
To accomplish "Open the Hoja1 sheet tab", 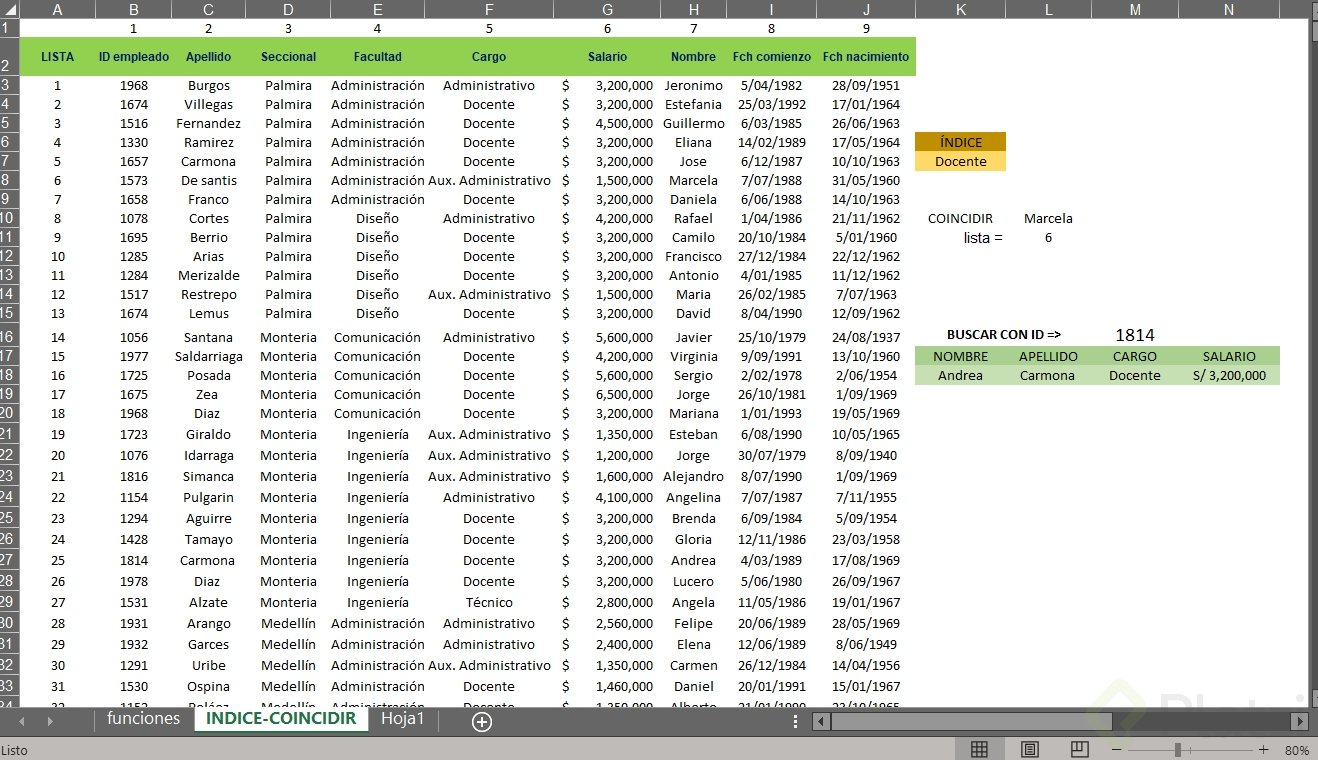I will [x=403, y=718].
